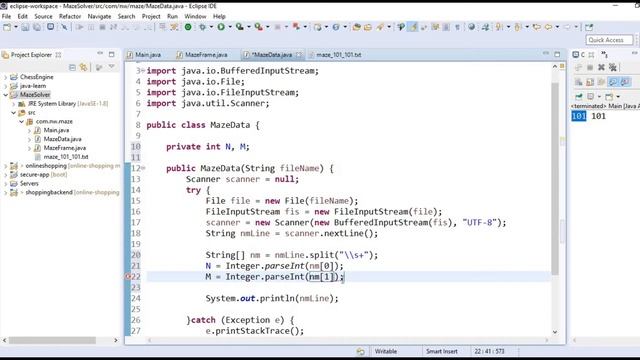640x360 pixels.
Task: Expand the ChessEngine project
Action: point(5,77)
